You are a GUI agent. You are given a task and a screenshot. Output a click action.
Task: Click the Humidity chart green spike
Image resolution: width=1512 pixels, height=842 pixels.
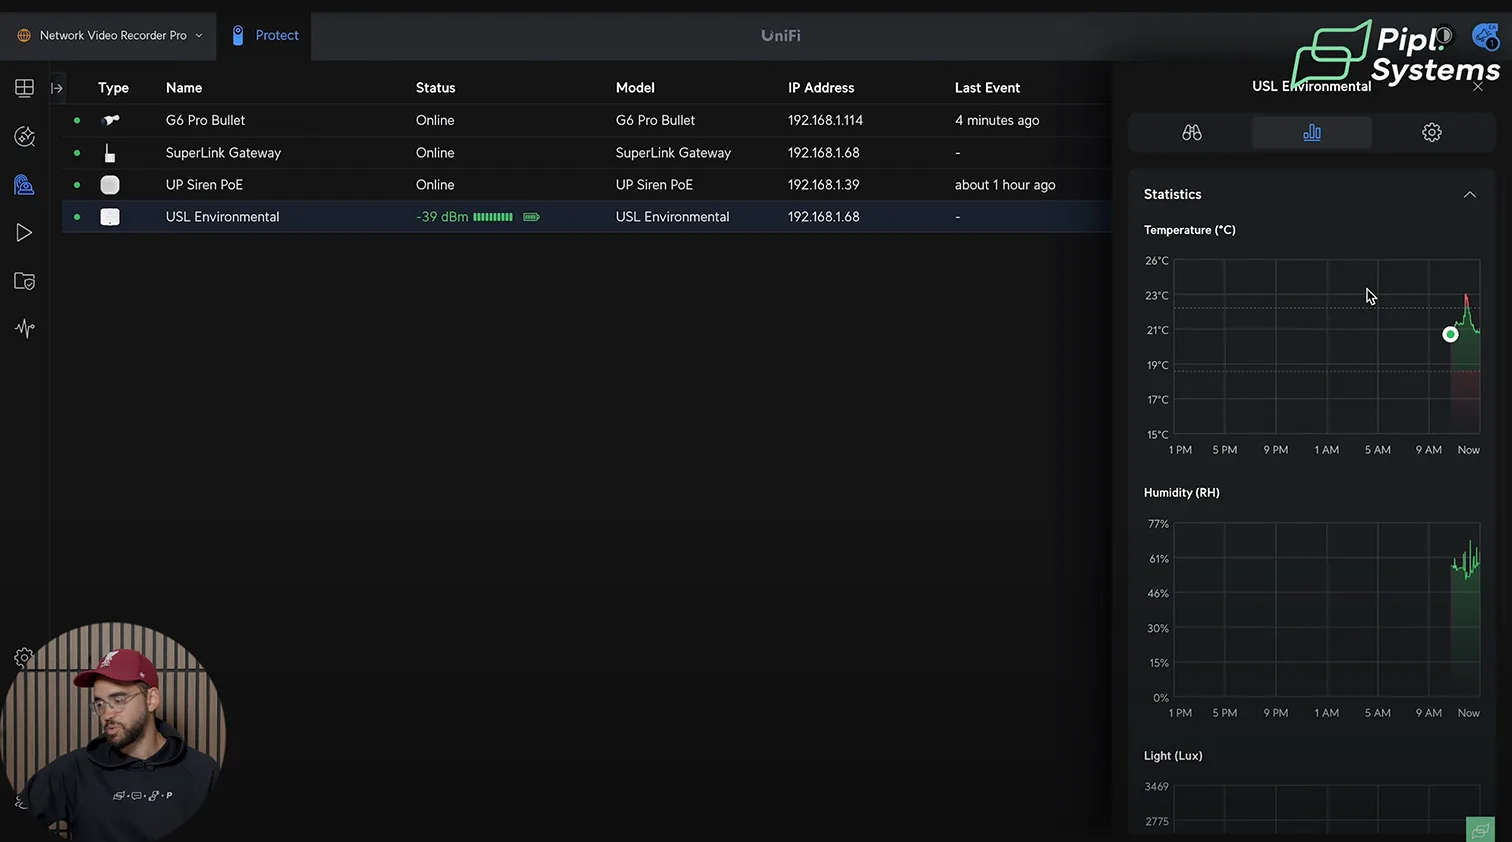tap(1466, 561)
